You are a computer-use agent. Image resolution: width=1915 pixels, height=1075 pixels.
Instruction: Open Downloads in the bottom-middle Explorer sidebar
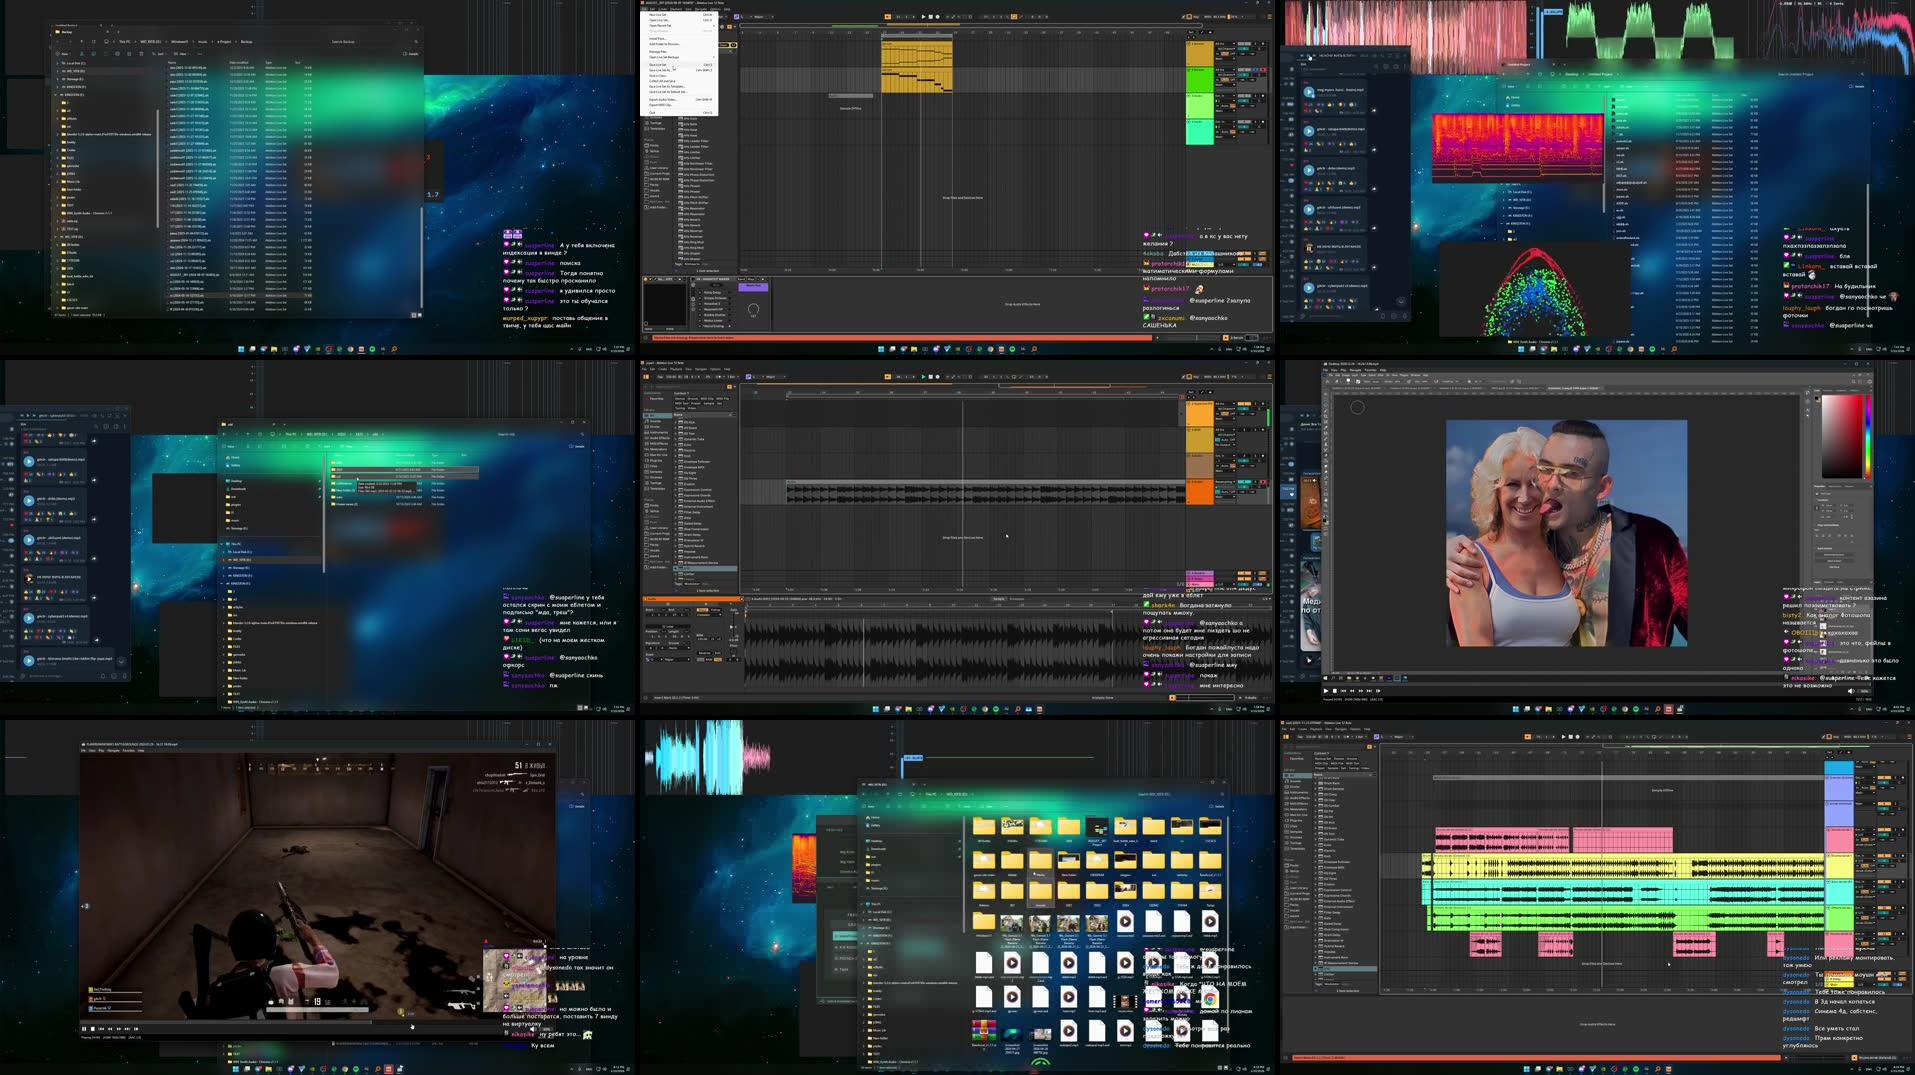pos(876,849)
